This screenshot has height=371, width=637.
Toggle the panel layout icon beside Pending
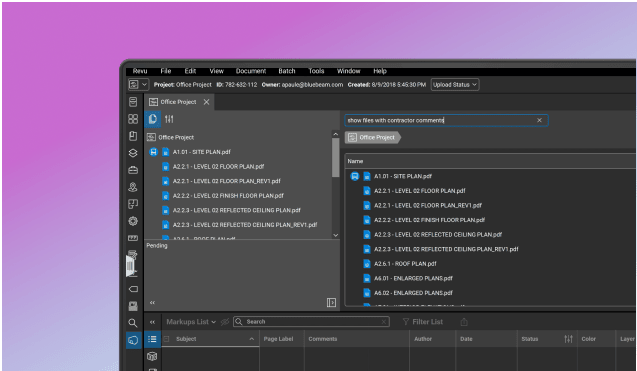(331, 302)
